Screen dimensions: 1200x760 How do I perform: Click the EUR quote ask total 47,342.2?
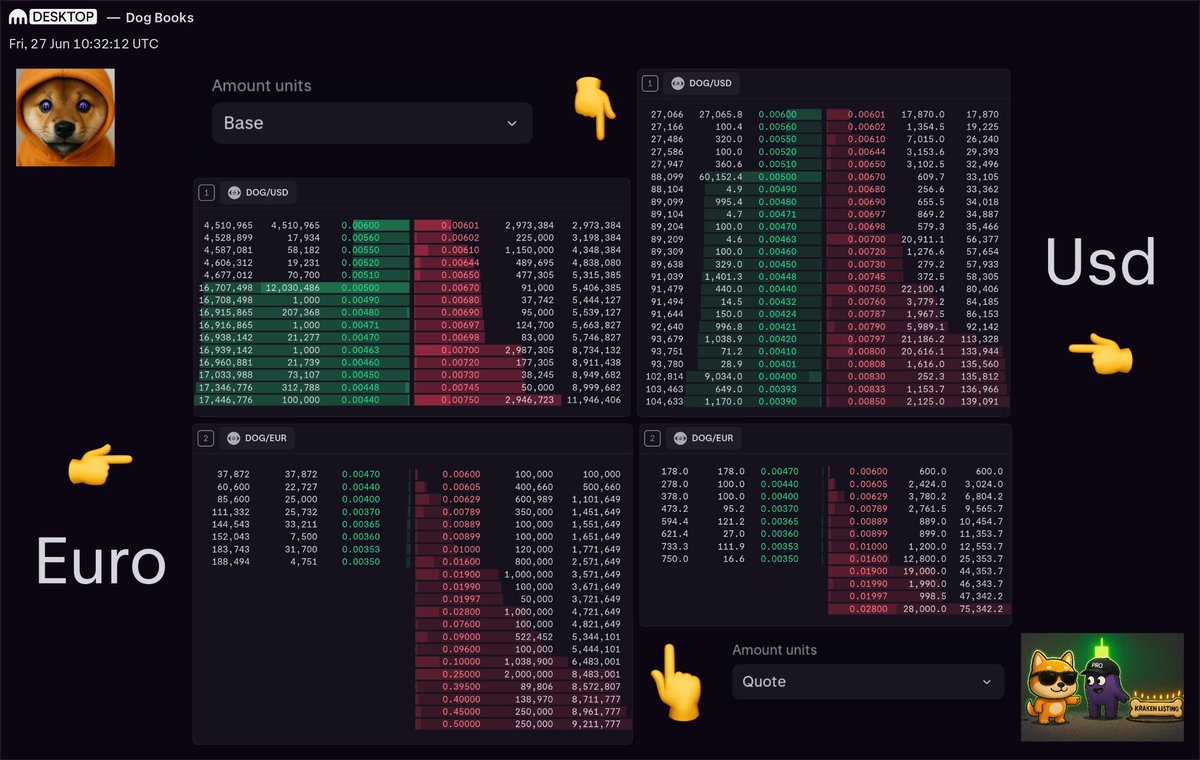980,596
